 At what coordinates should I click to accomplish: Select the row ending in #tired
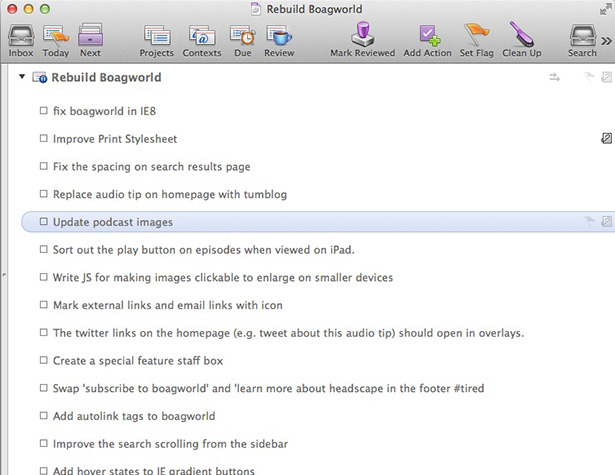(x=268, y=388)
